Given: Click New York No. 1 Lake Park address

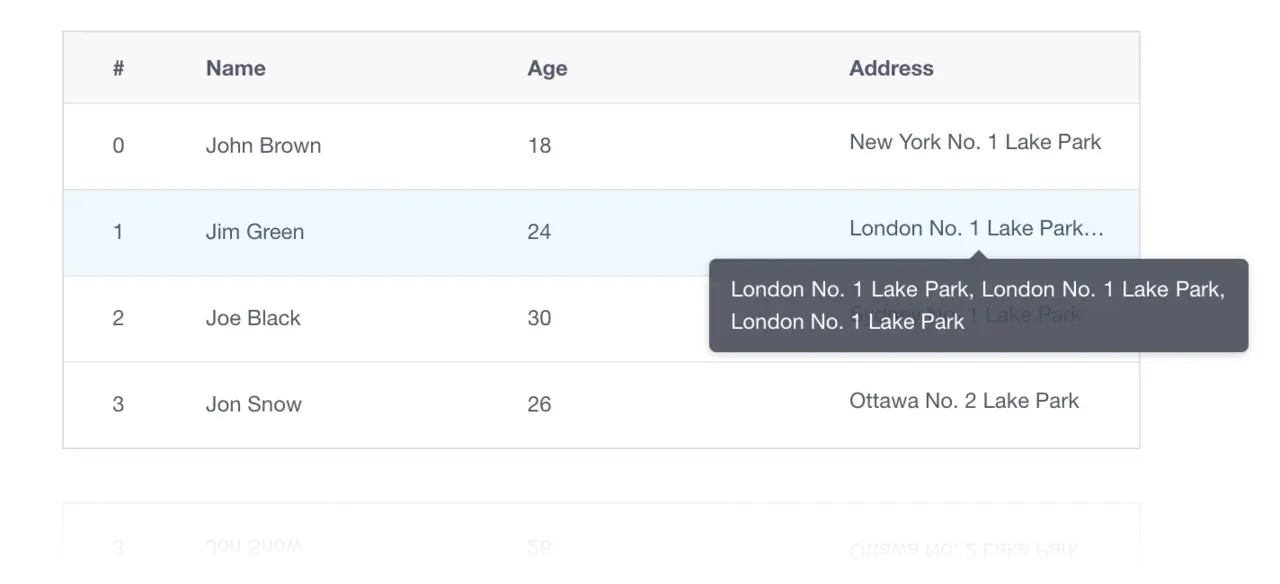Looking at the screenshot, I should (975, 142).
